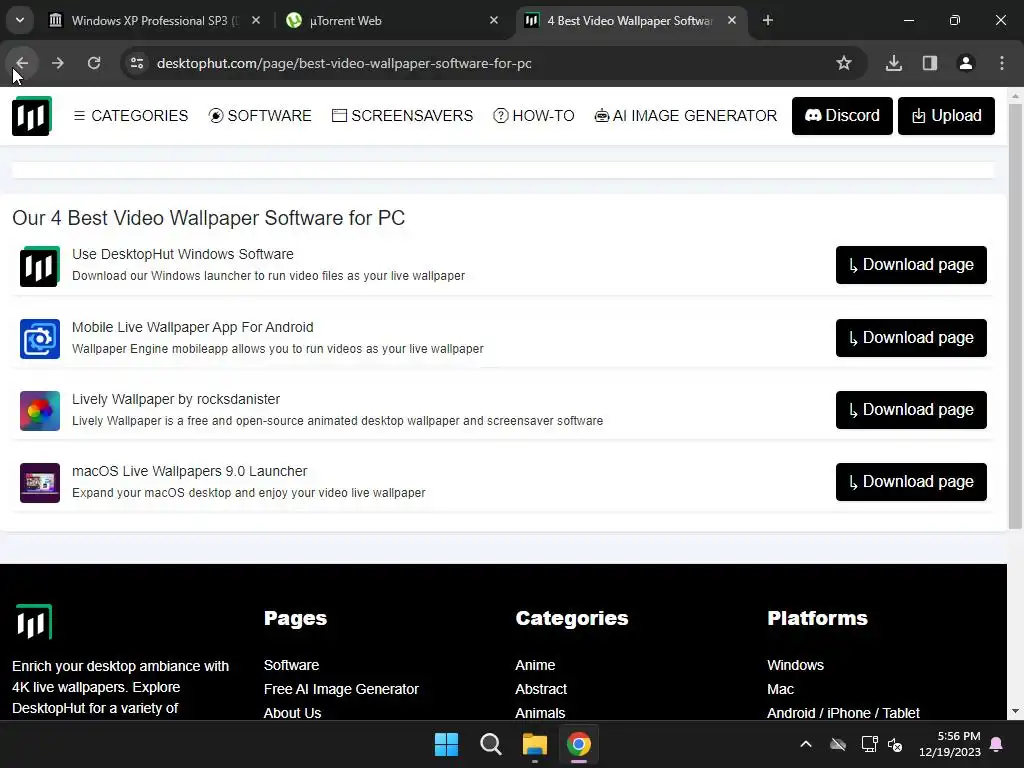Select the 4 Best Video Wallpaper Software tab
Screen dimensions: 1024x768
point(630,20)
